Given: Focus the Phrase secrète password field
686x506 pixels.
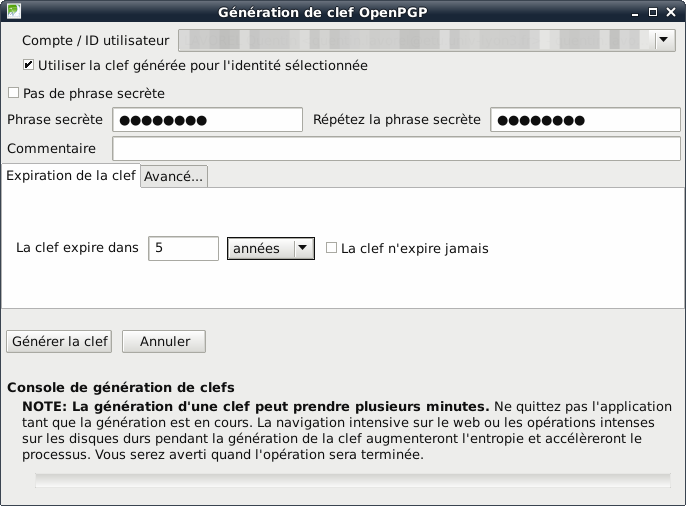Looking at the screenshot, I should point(207,120).
